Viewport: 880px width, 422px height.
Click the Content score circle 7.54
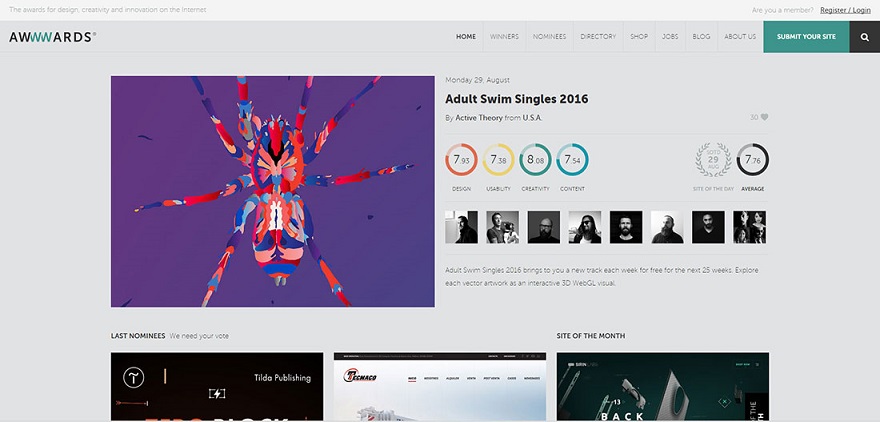tap(572, 160)
